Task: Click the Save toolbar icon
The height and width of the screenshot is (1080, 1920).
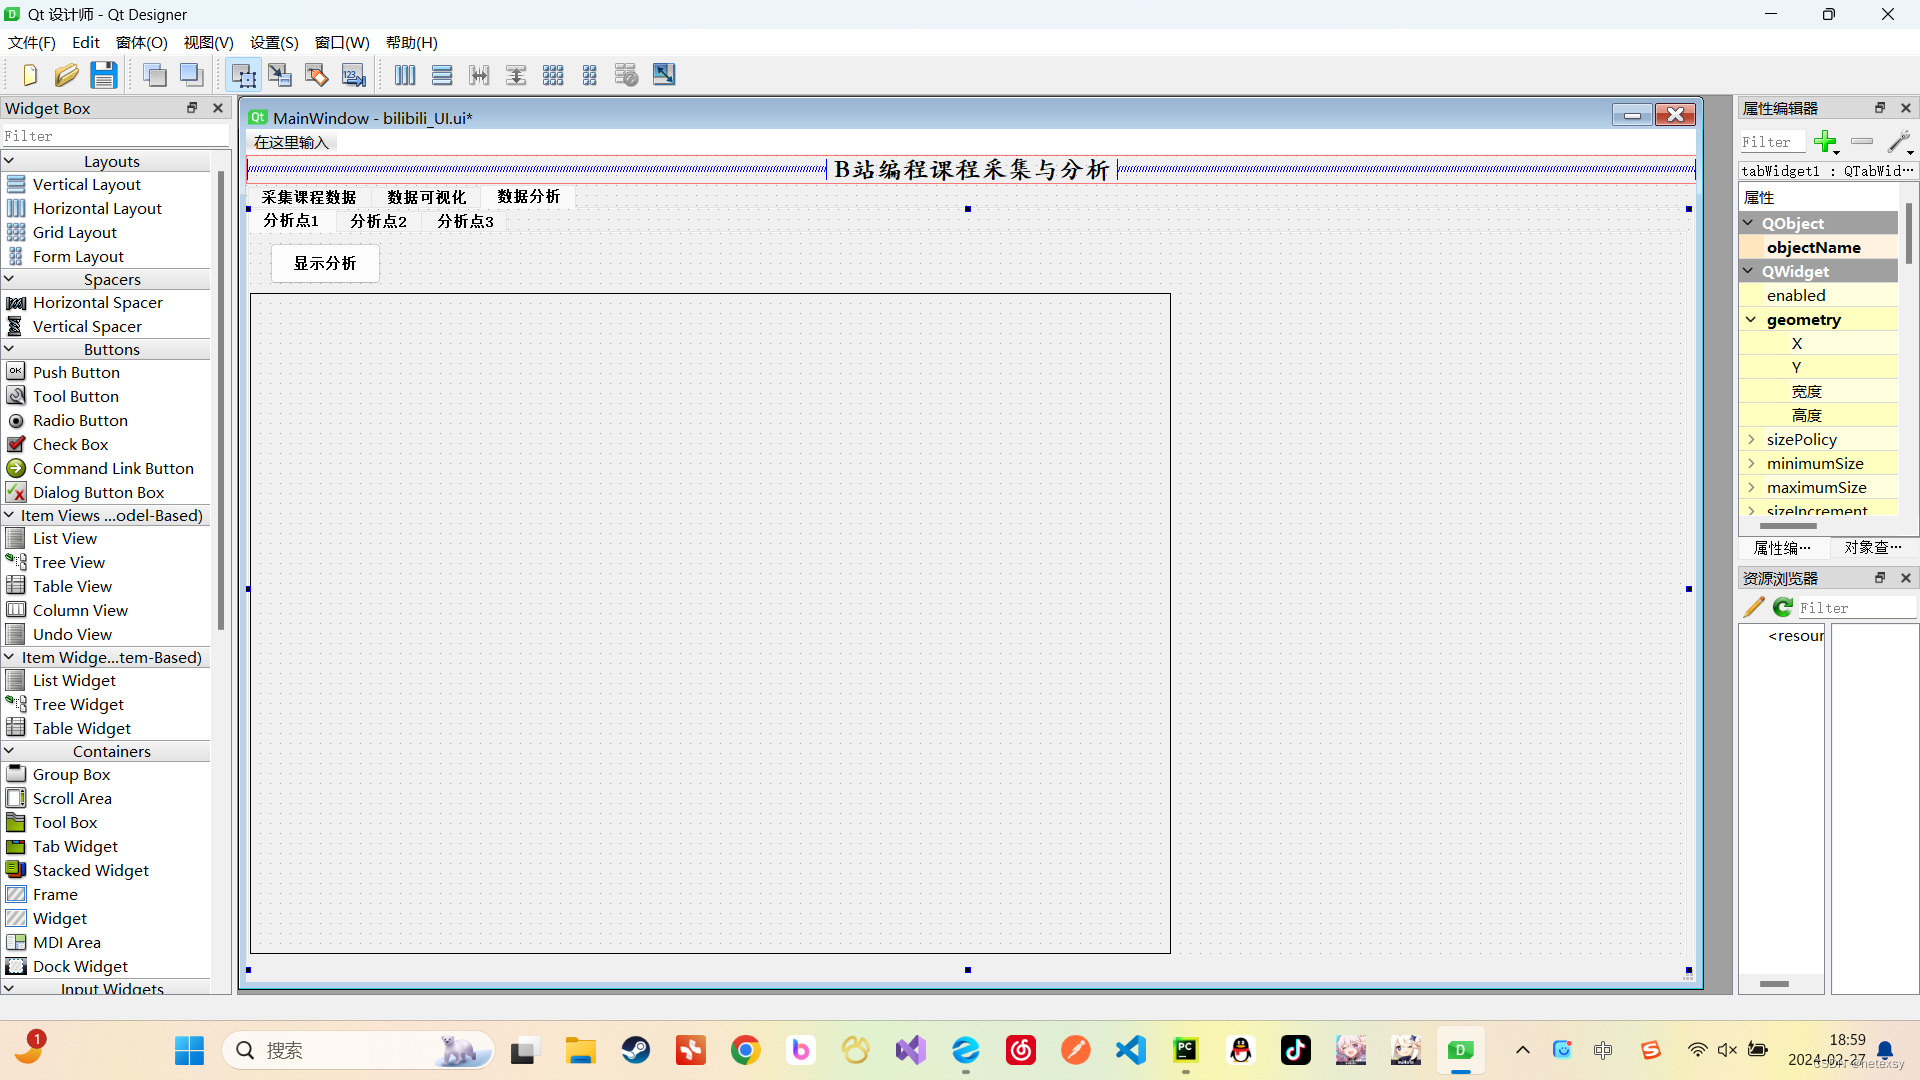Action: click(x=104, y=75)
